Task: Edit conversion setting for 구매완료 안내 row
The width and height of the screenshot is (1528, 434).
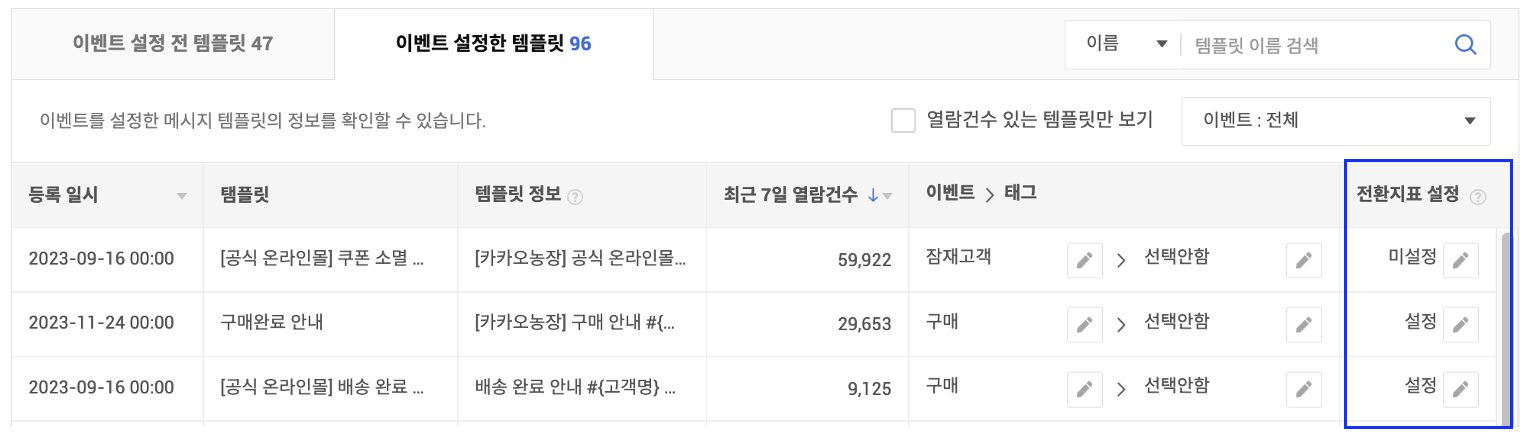Action: pyautogui.click(x=1461, y=324)
